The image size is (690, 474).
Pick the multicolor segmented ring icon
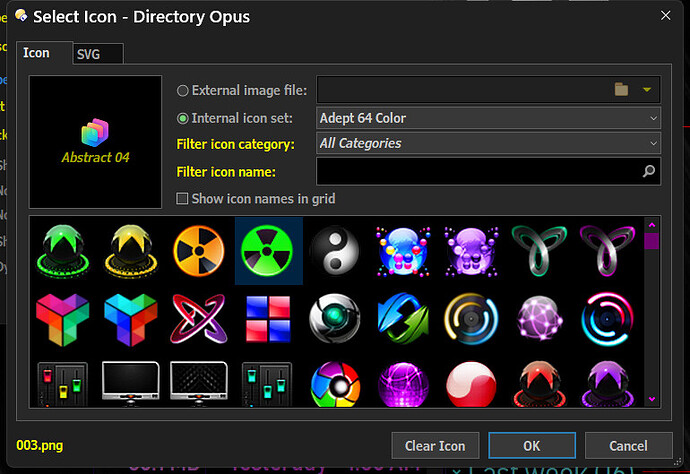pyautogui.click(x=335, y=384)
